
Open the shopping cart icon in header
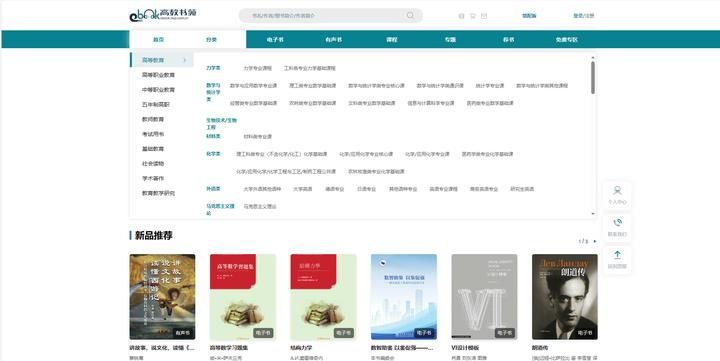click(x=473, y=16)
